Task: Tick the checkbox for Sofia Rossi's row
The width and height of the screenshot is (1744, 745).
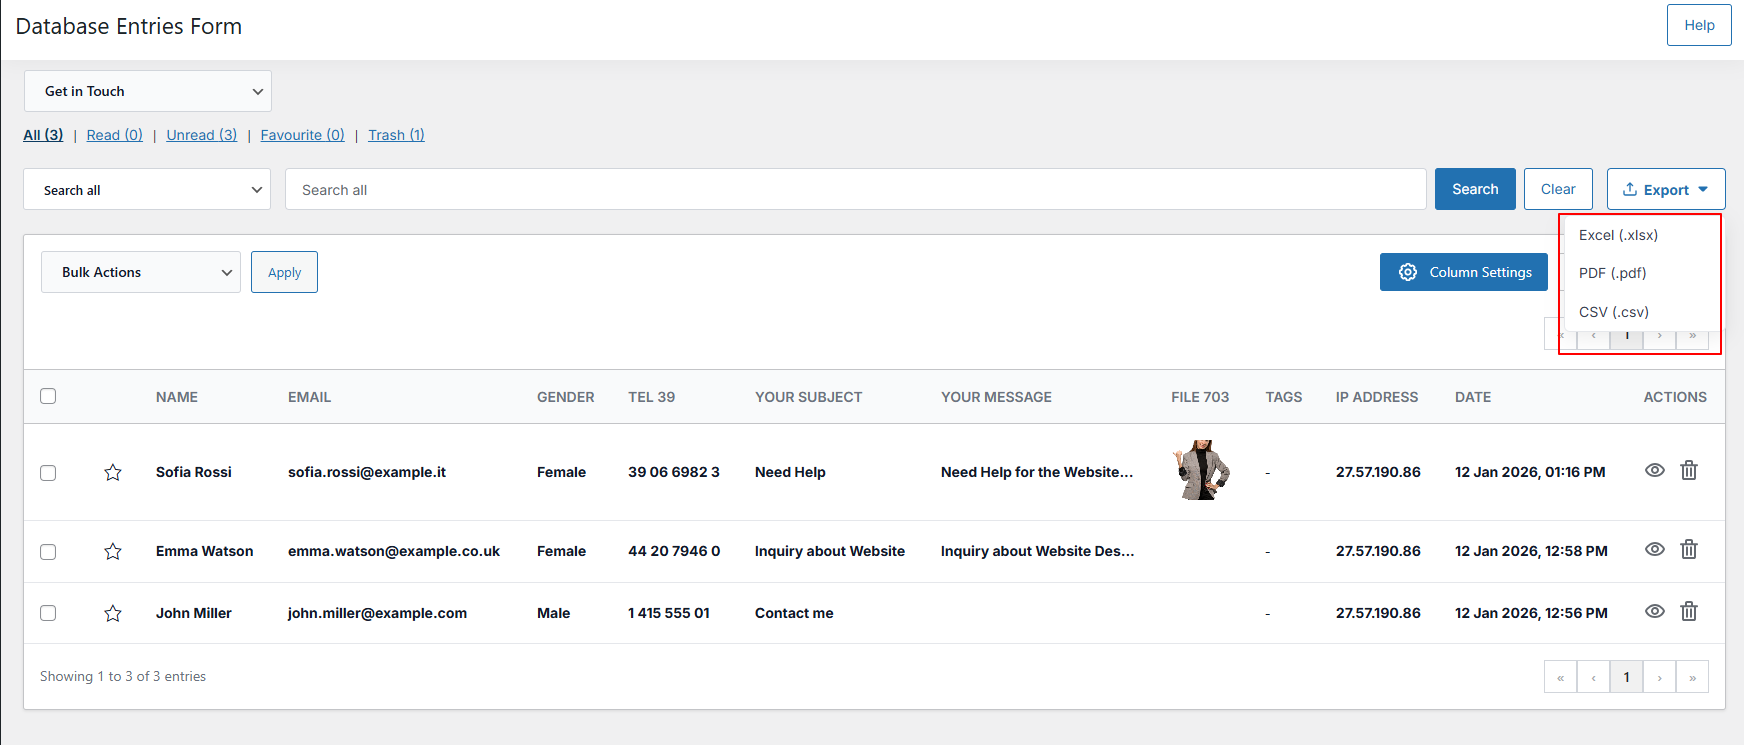Action: tap(48, 473)
